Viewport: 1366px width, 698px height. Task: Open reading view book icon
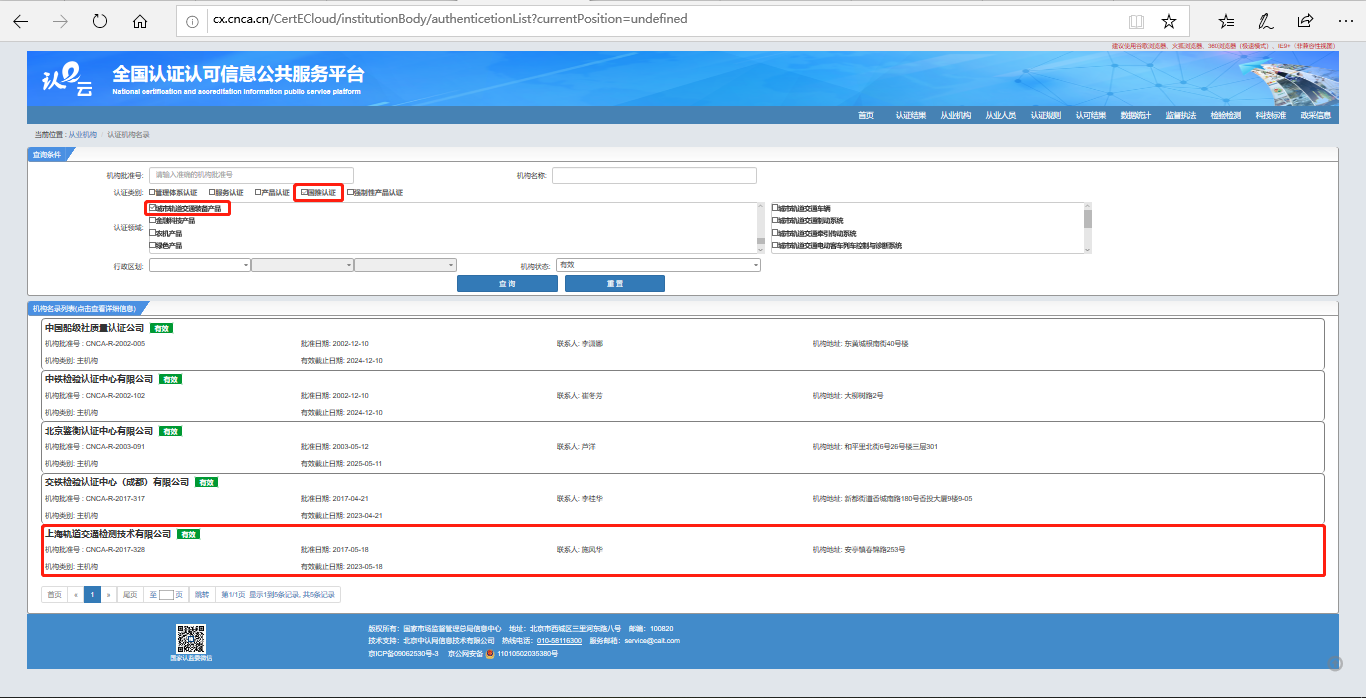click(1136, 21)
